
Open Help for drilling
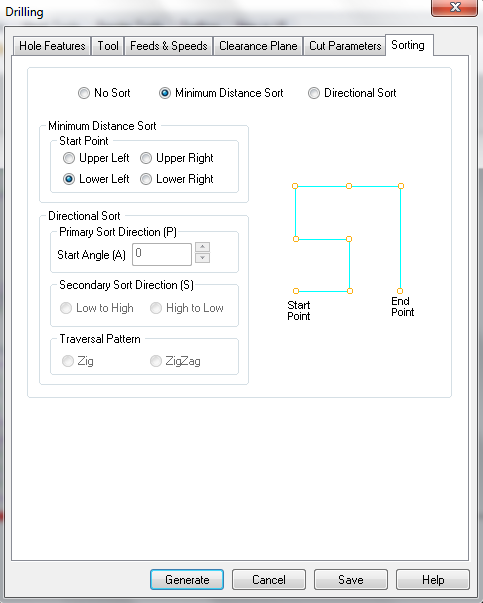433,580
